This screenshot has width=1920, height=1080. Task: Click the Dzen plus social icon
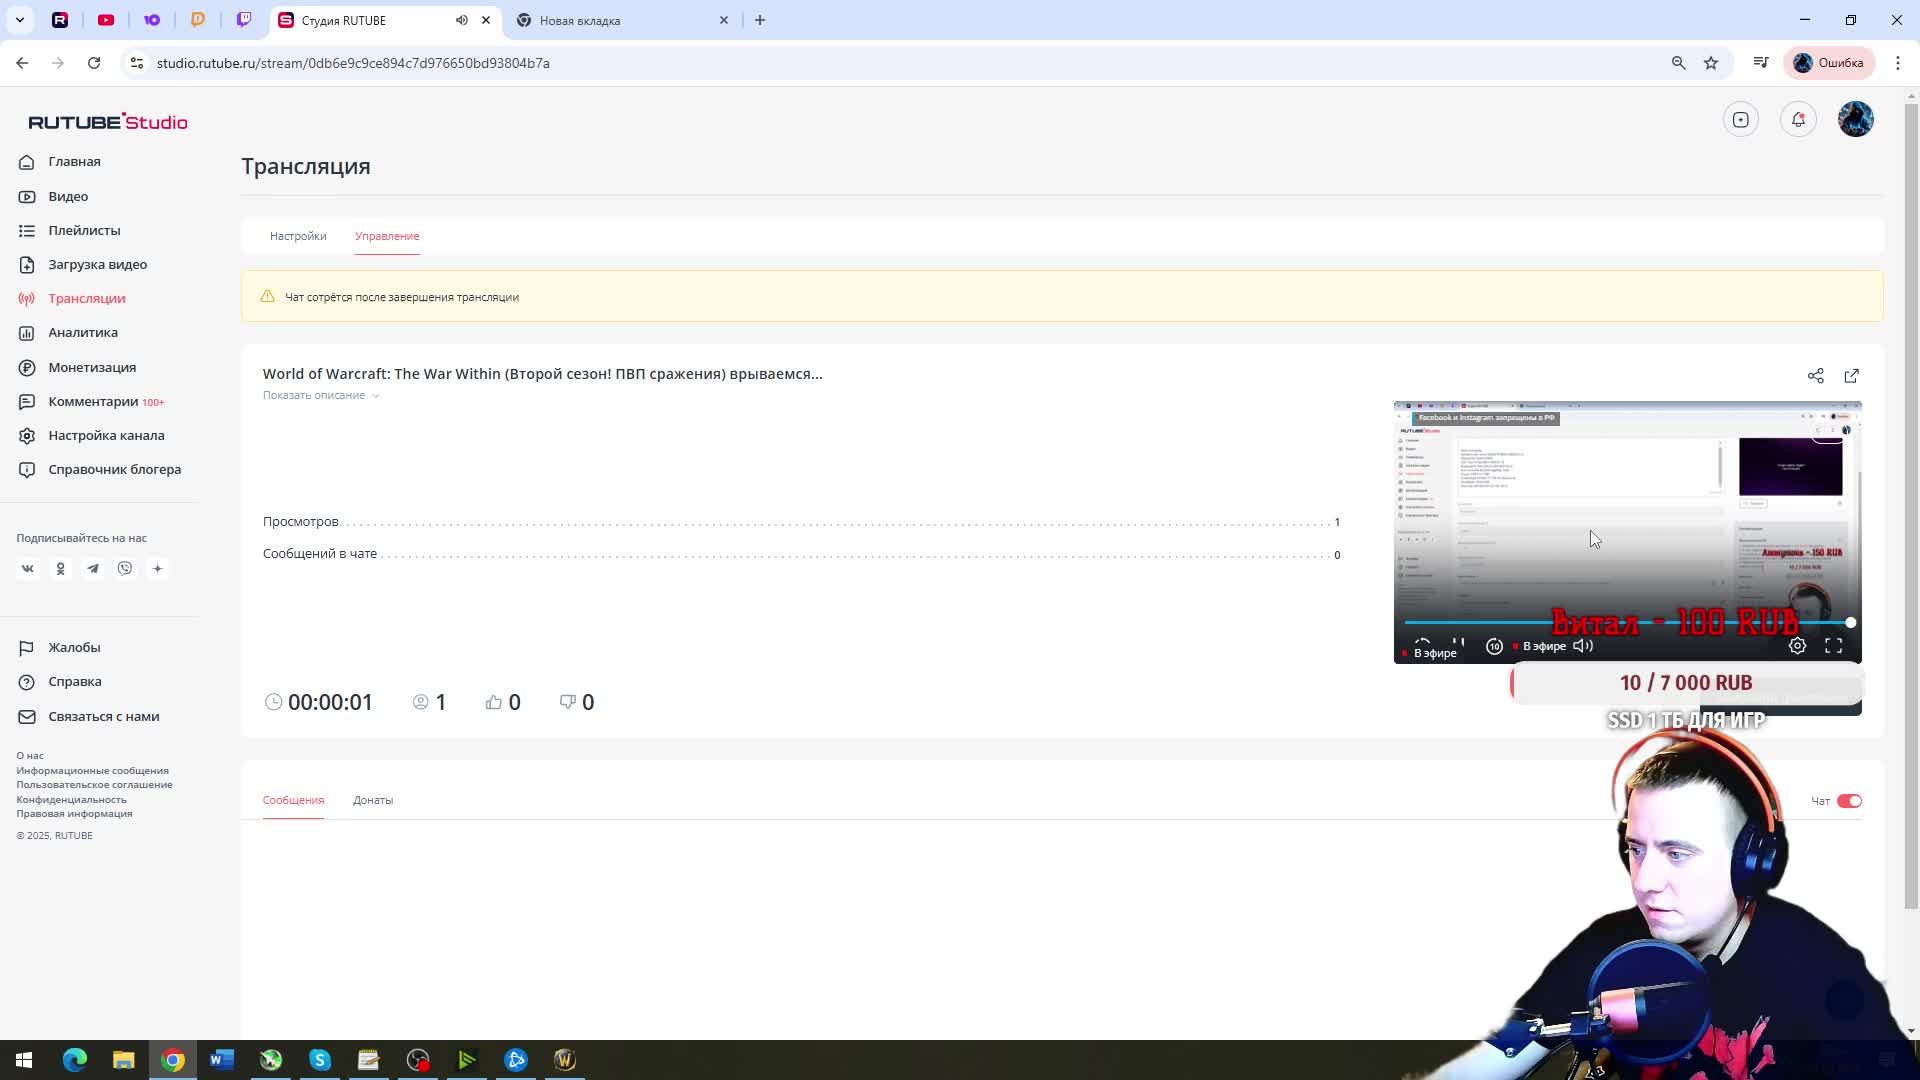pos(157,568)
